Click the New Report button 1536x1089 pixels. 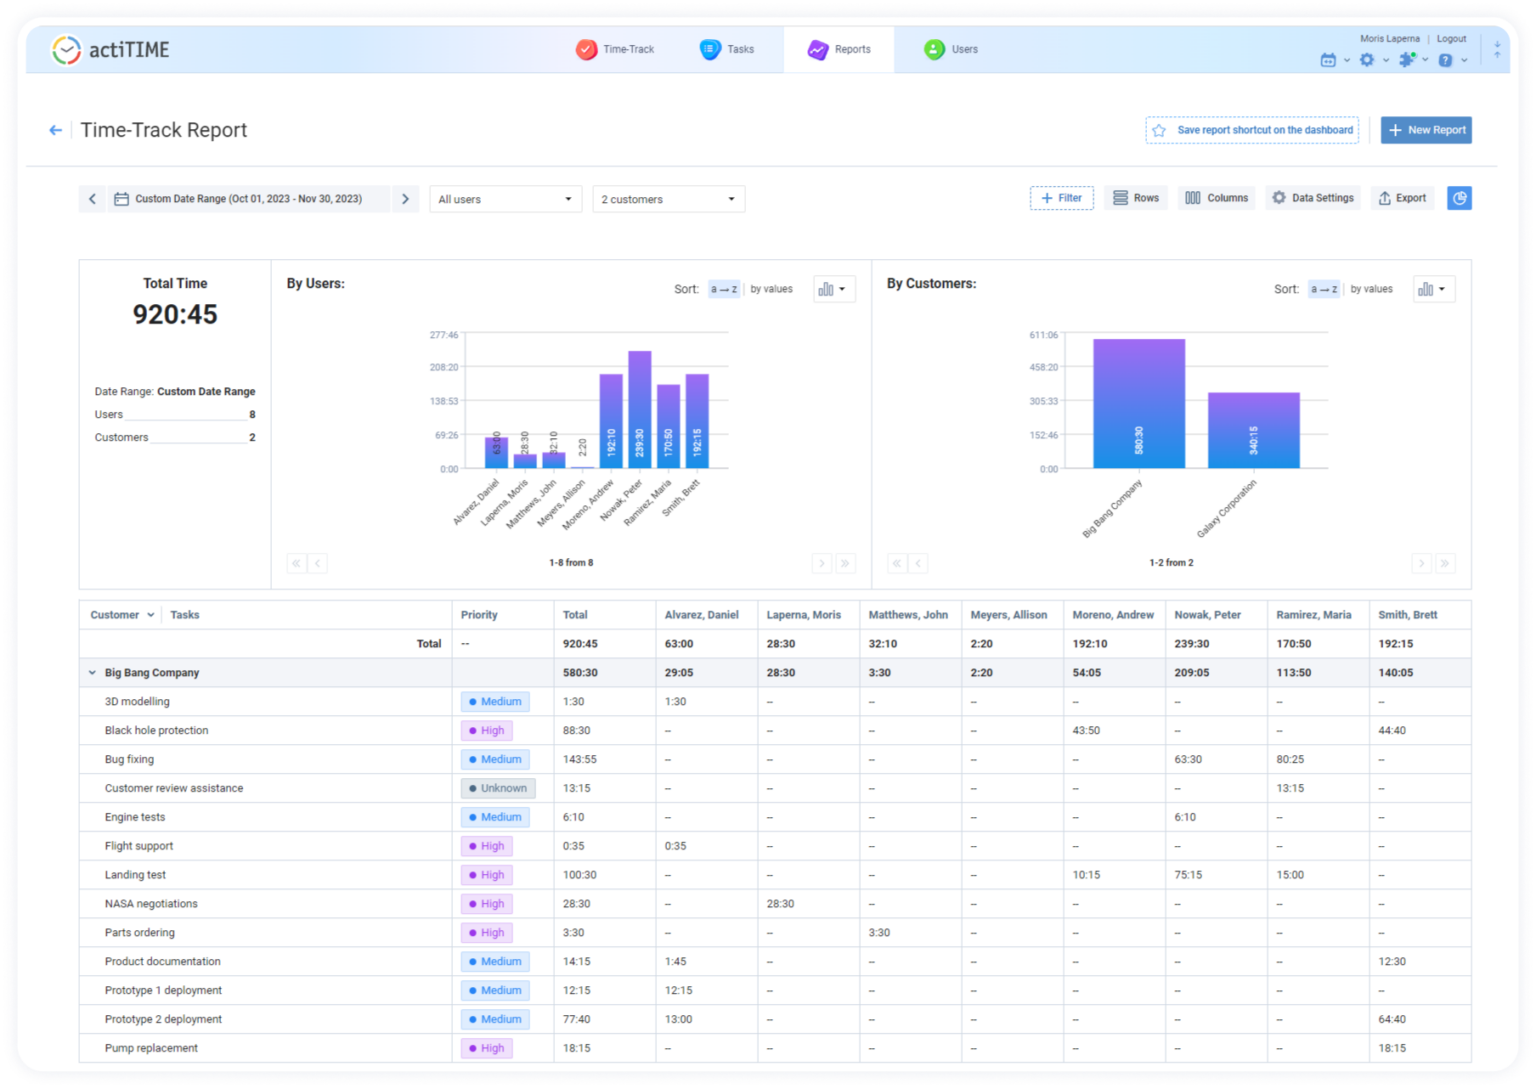(1426, 130)
